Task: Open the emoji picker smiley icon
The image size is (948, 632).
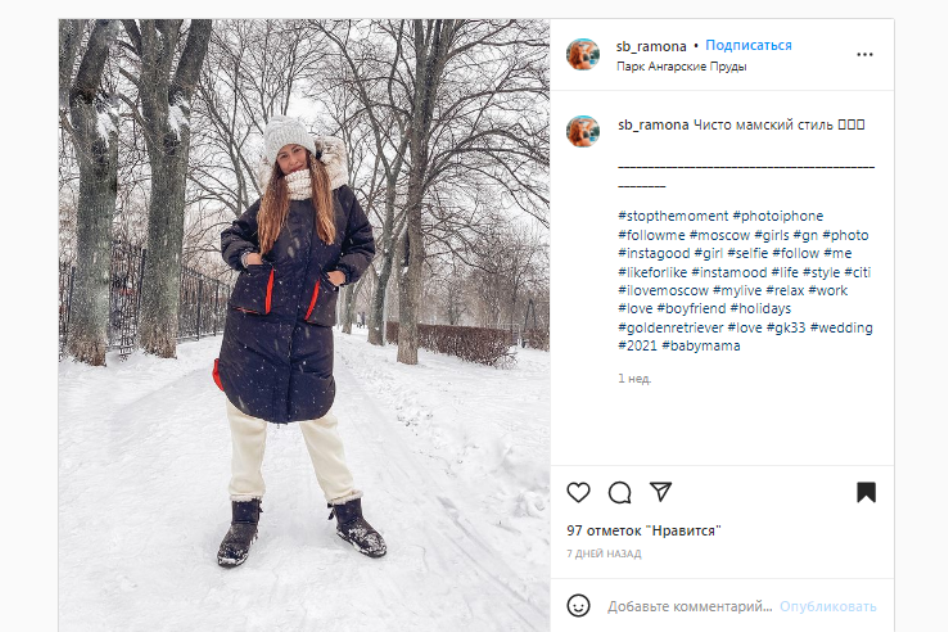Action: click(578, 605)
